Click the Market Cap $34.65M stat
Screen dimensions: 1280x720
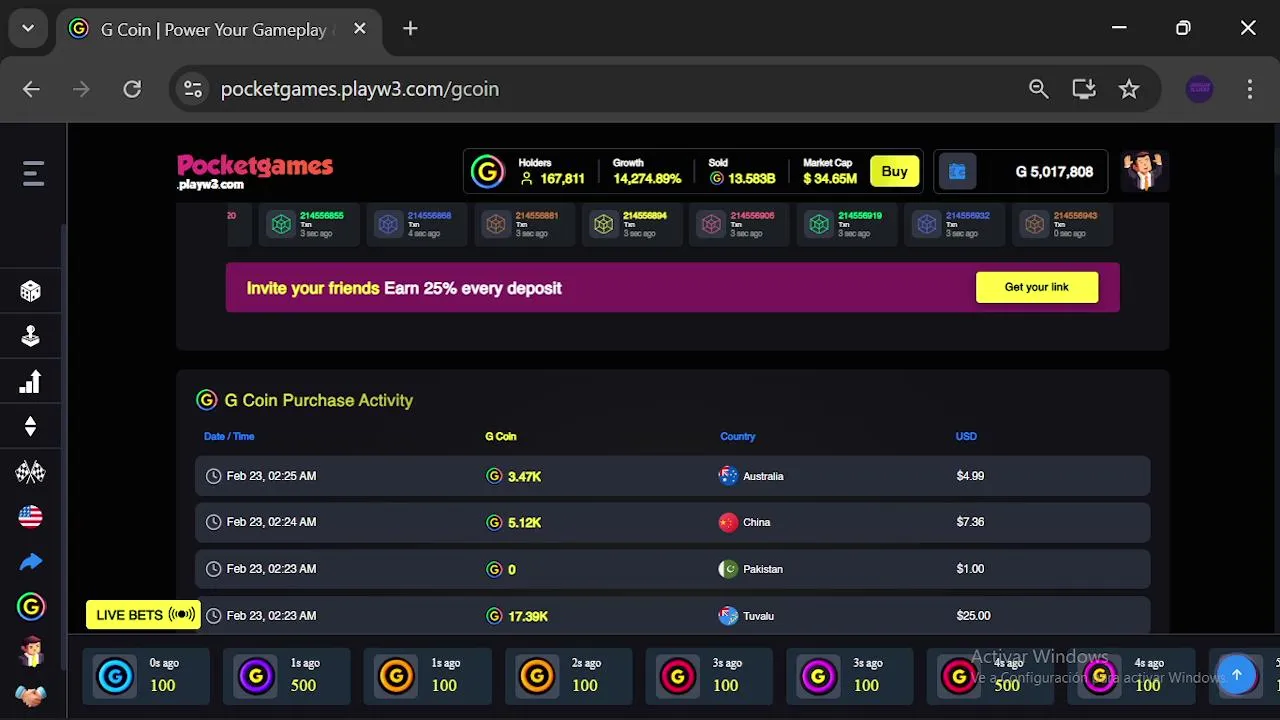pos(830,172)
